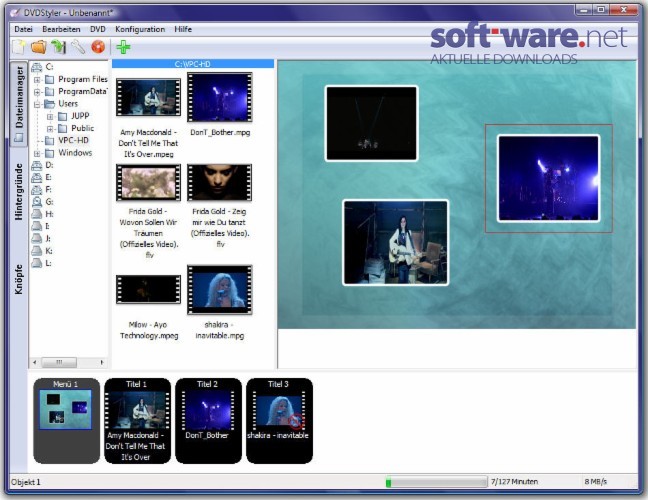Select the I: drive icon
Viewport: 648px width, 500px height.
[x=37, y=226]
